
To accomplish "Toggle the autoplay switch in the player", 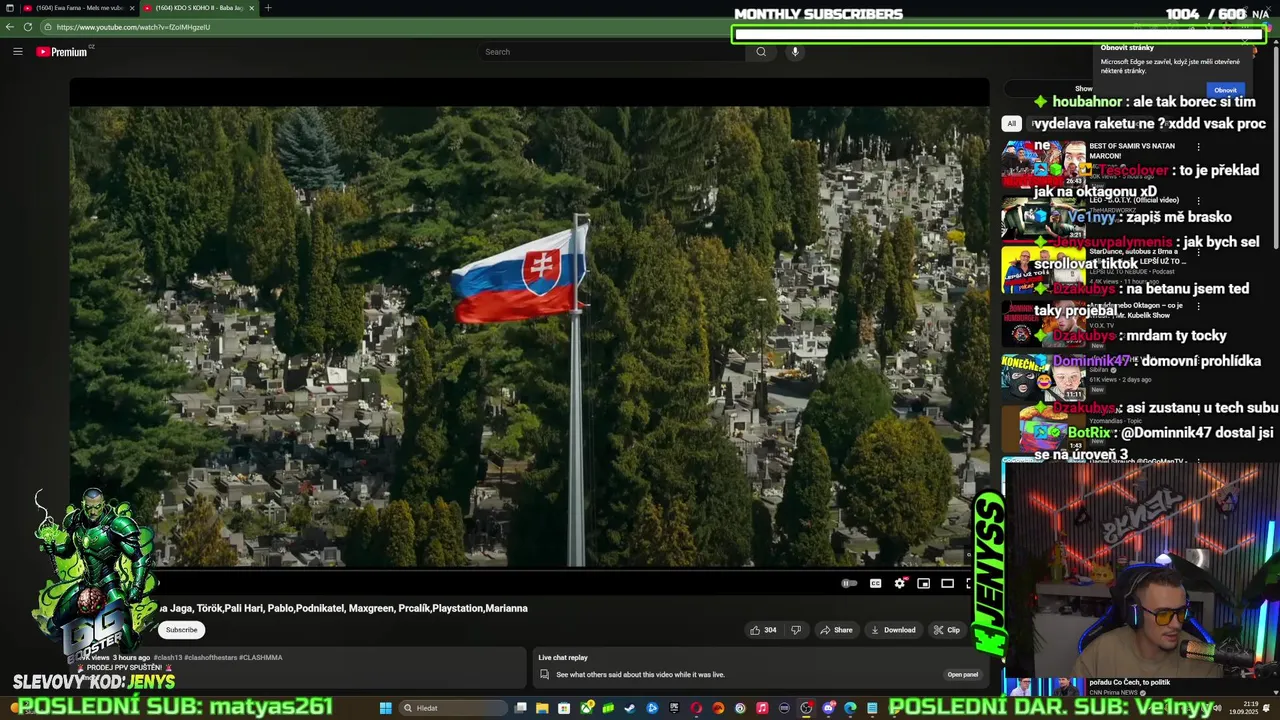I will click(x=849, y=583).
